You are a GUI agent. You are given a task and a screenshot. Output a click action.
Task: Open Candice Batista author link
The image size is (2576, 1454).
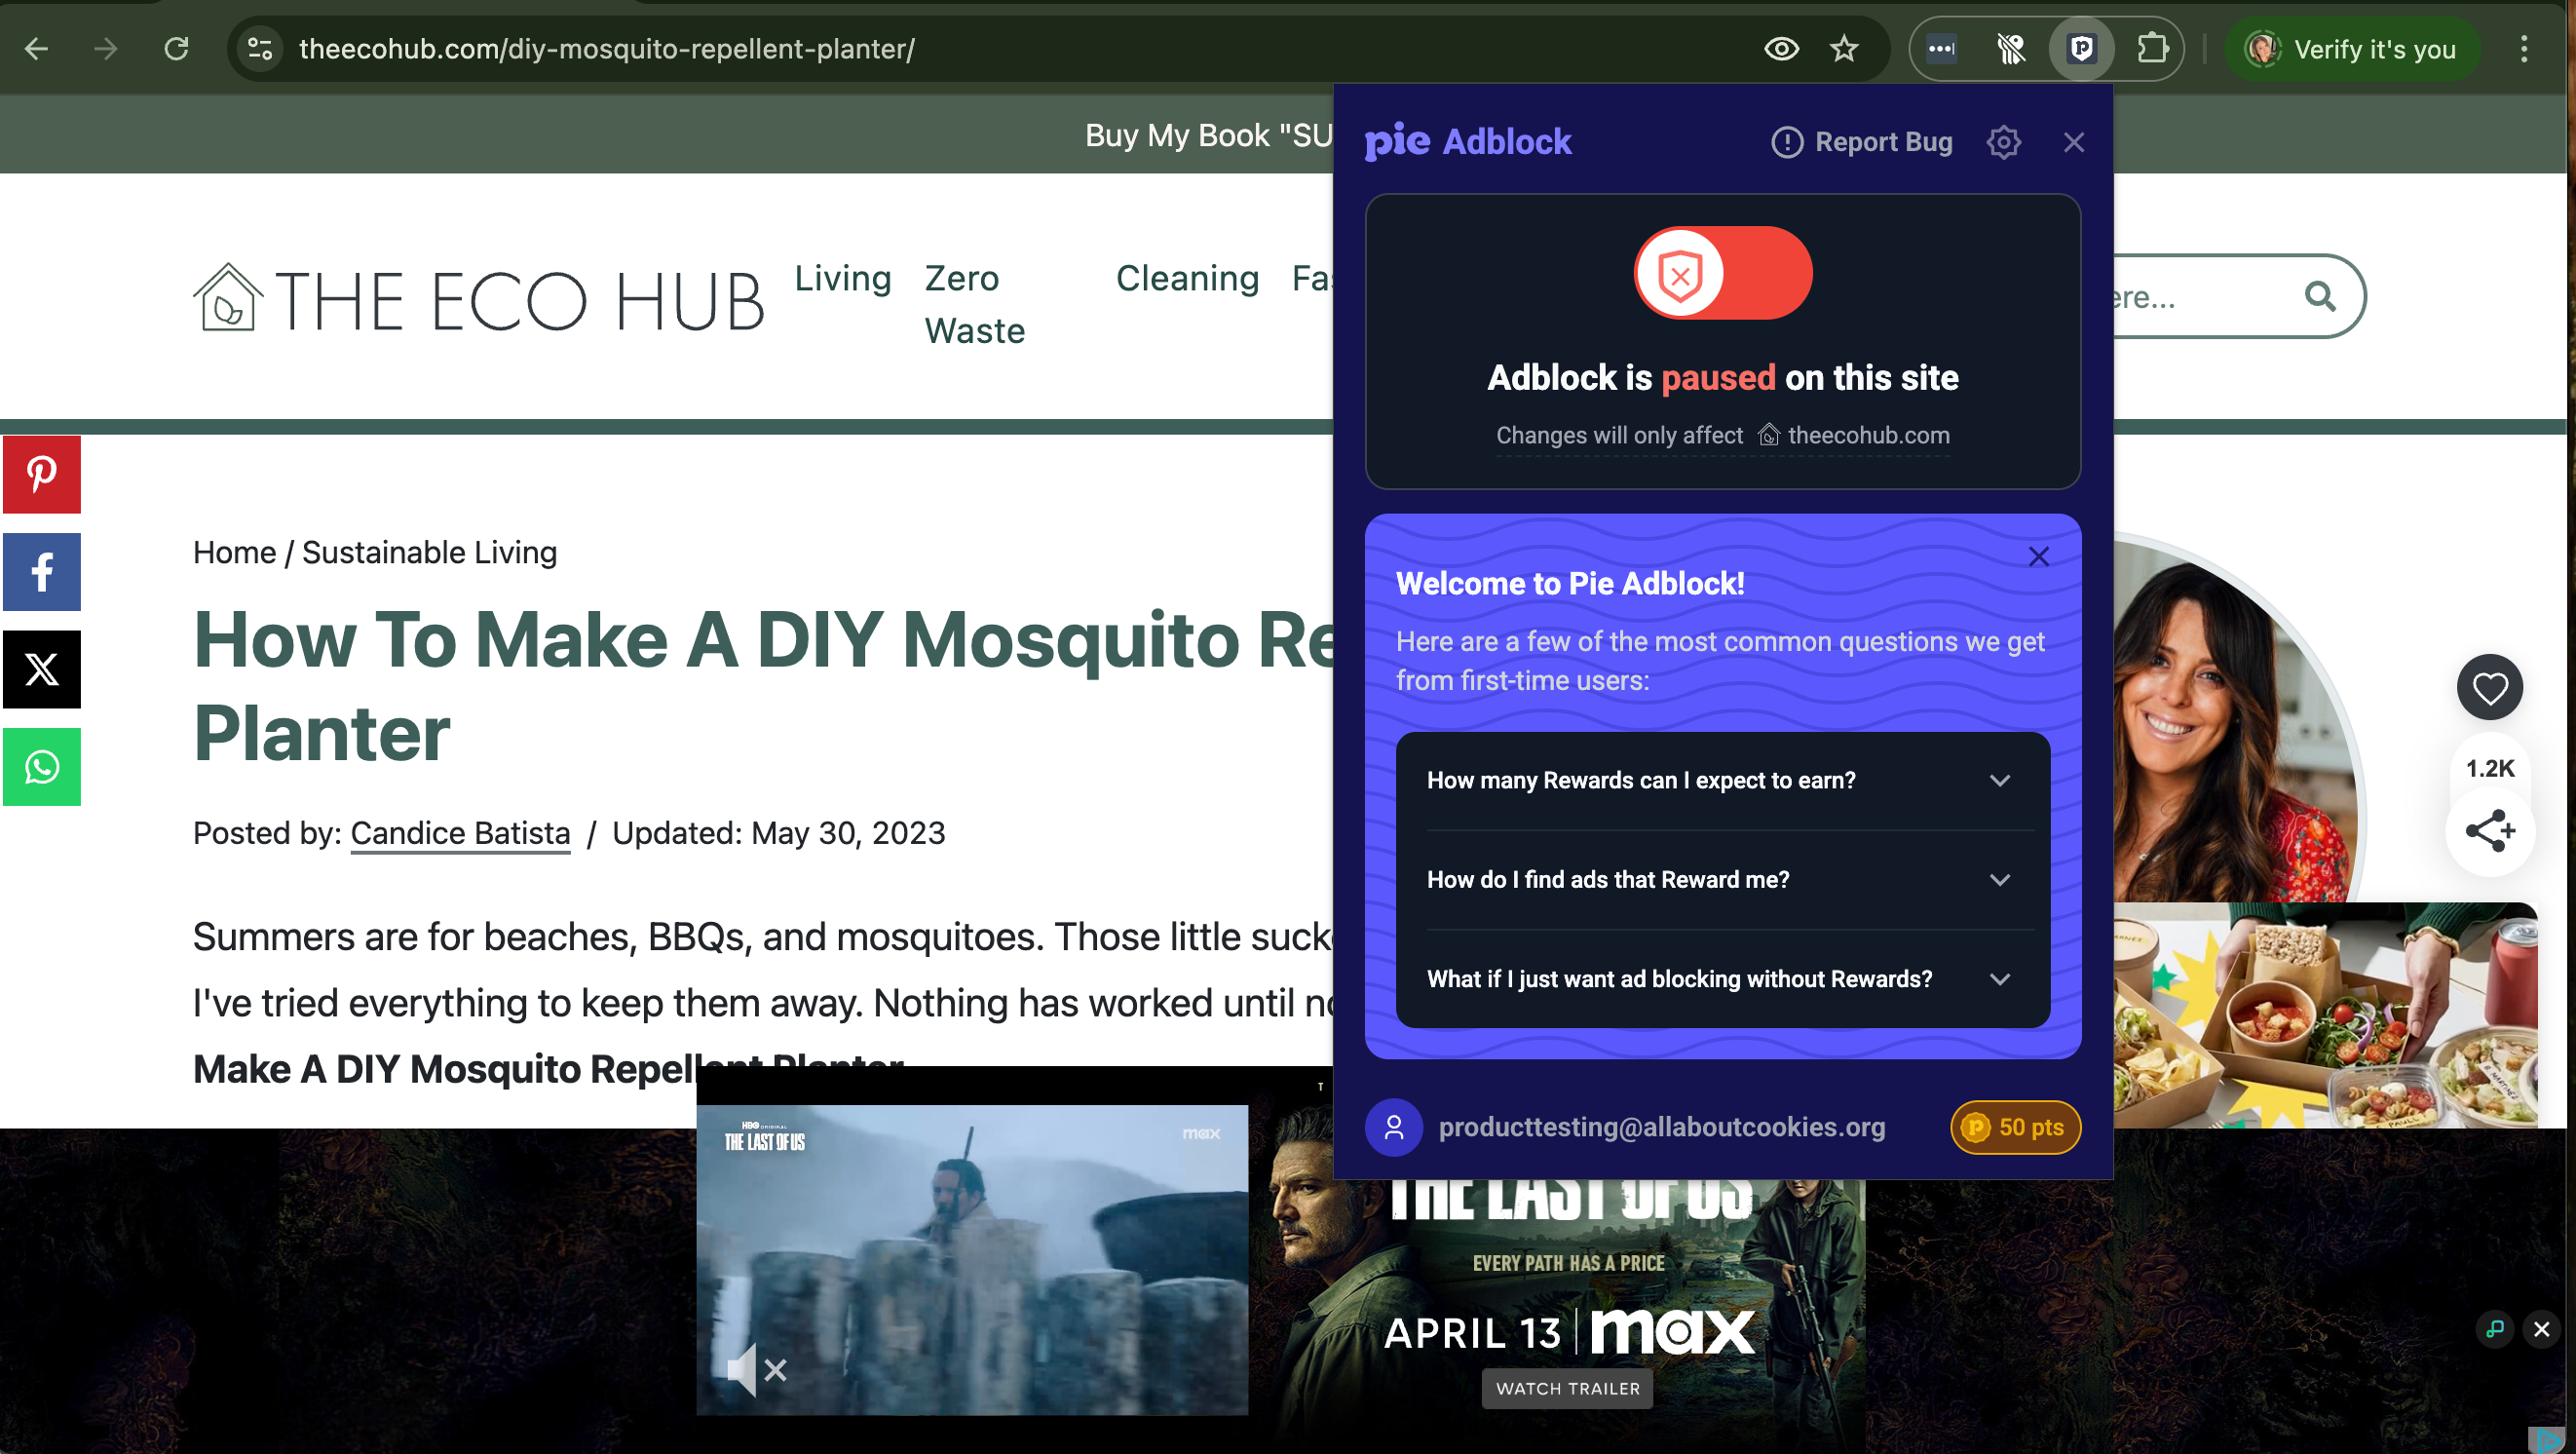click(460, 833)
